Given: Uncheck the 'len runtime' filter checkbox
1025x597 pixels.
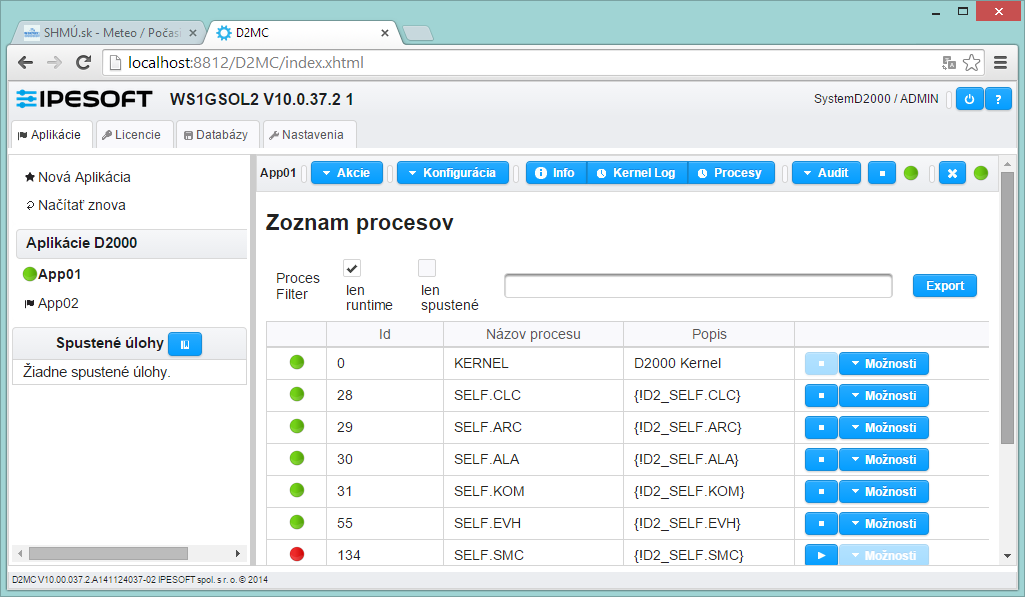Looking at the screenshot, I should pos(352,268).
